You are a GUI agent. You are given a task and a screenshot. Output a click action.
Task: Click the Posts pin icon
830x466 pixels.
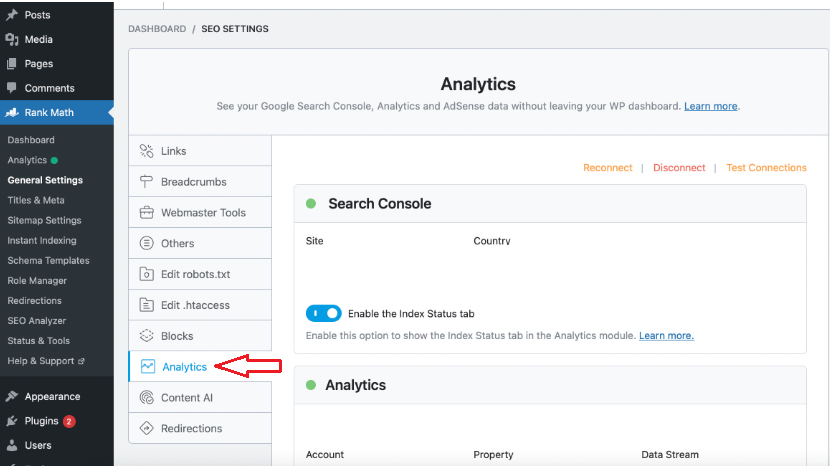(x=12, y=15)
